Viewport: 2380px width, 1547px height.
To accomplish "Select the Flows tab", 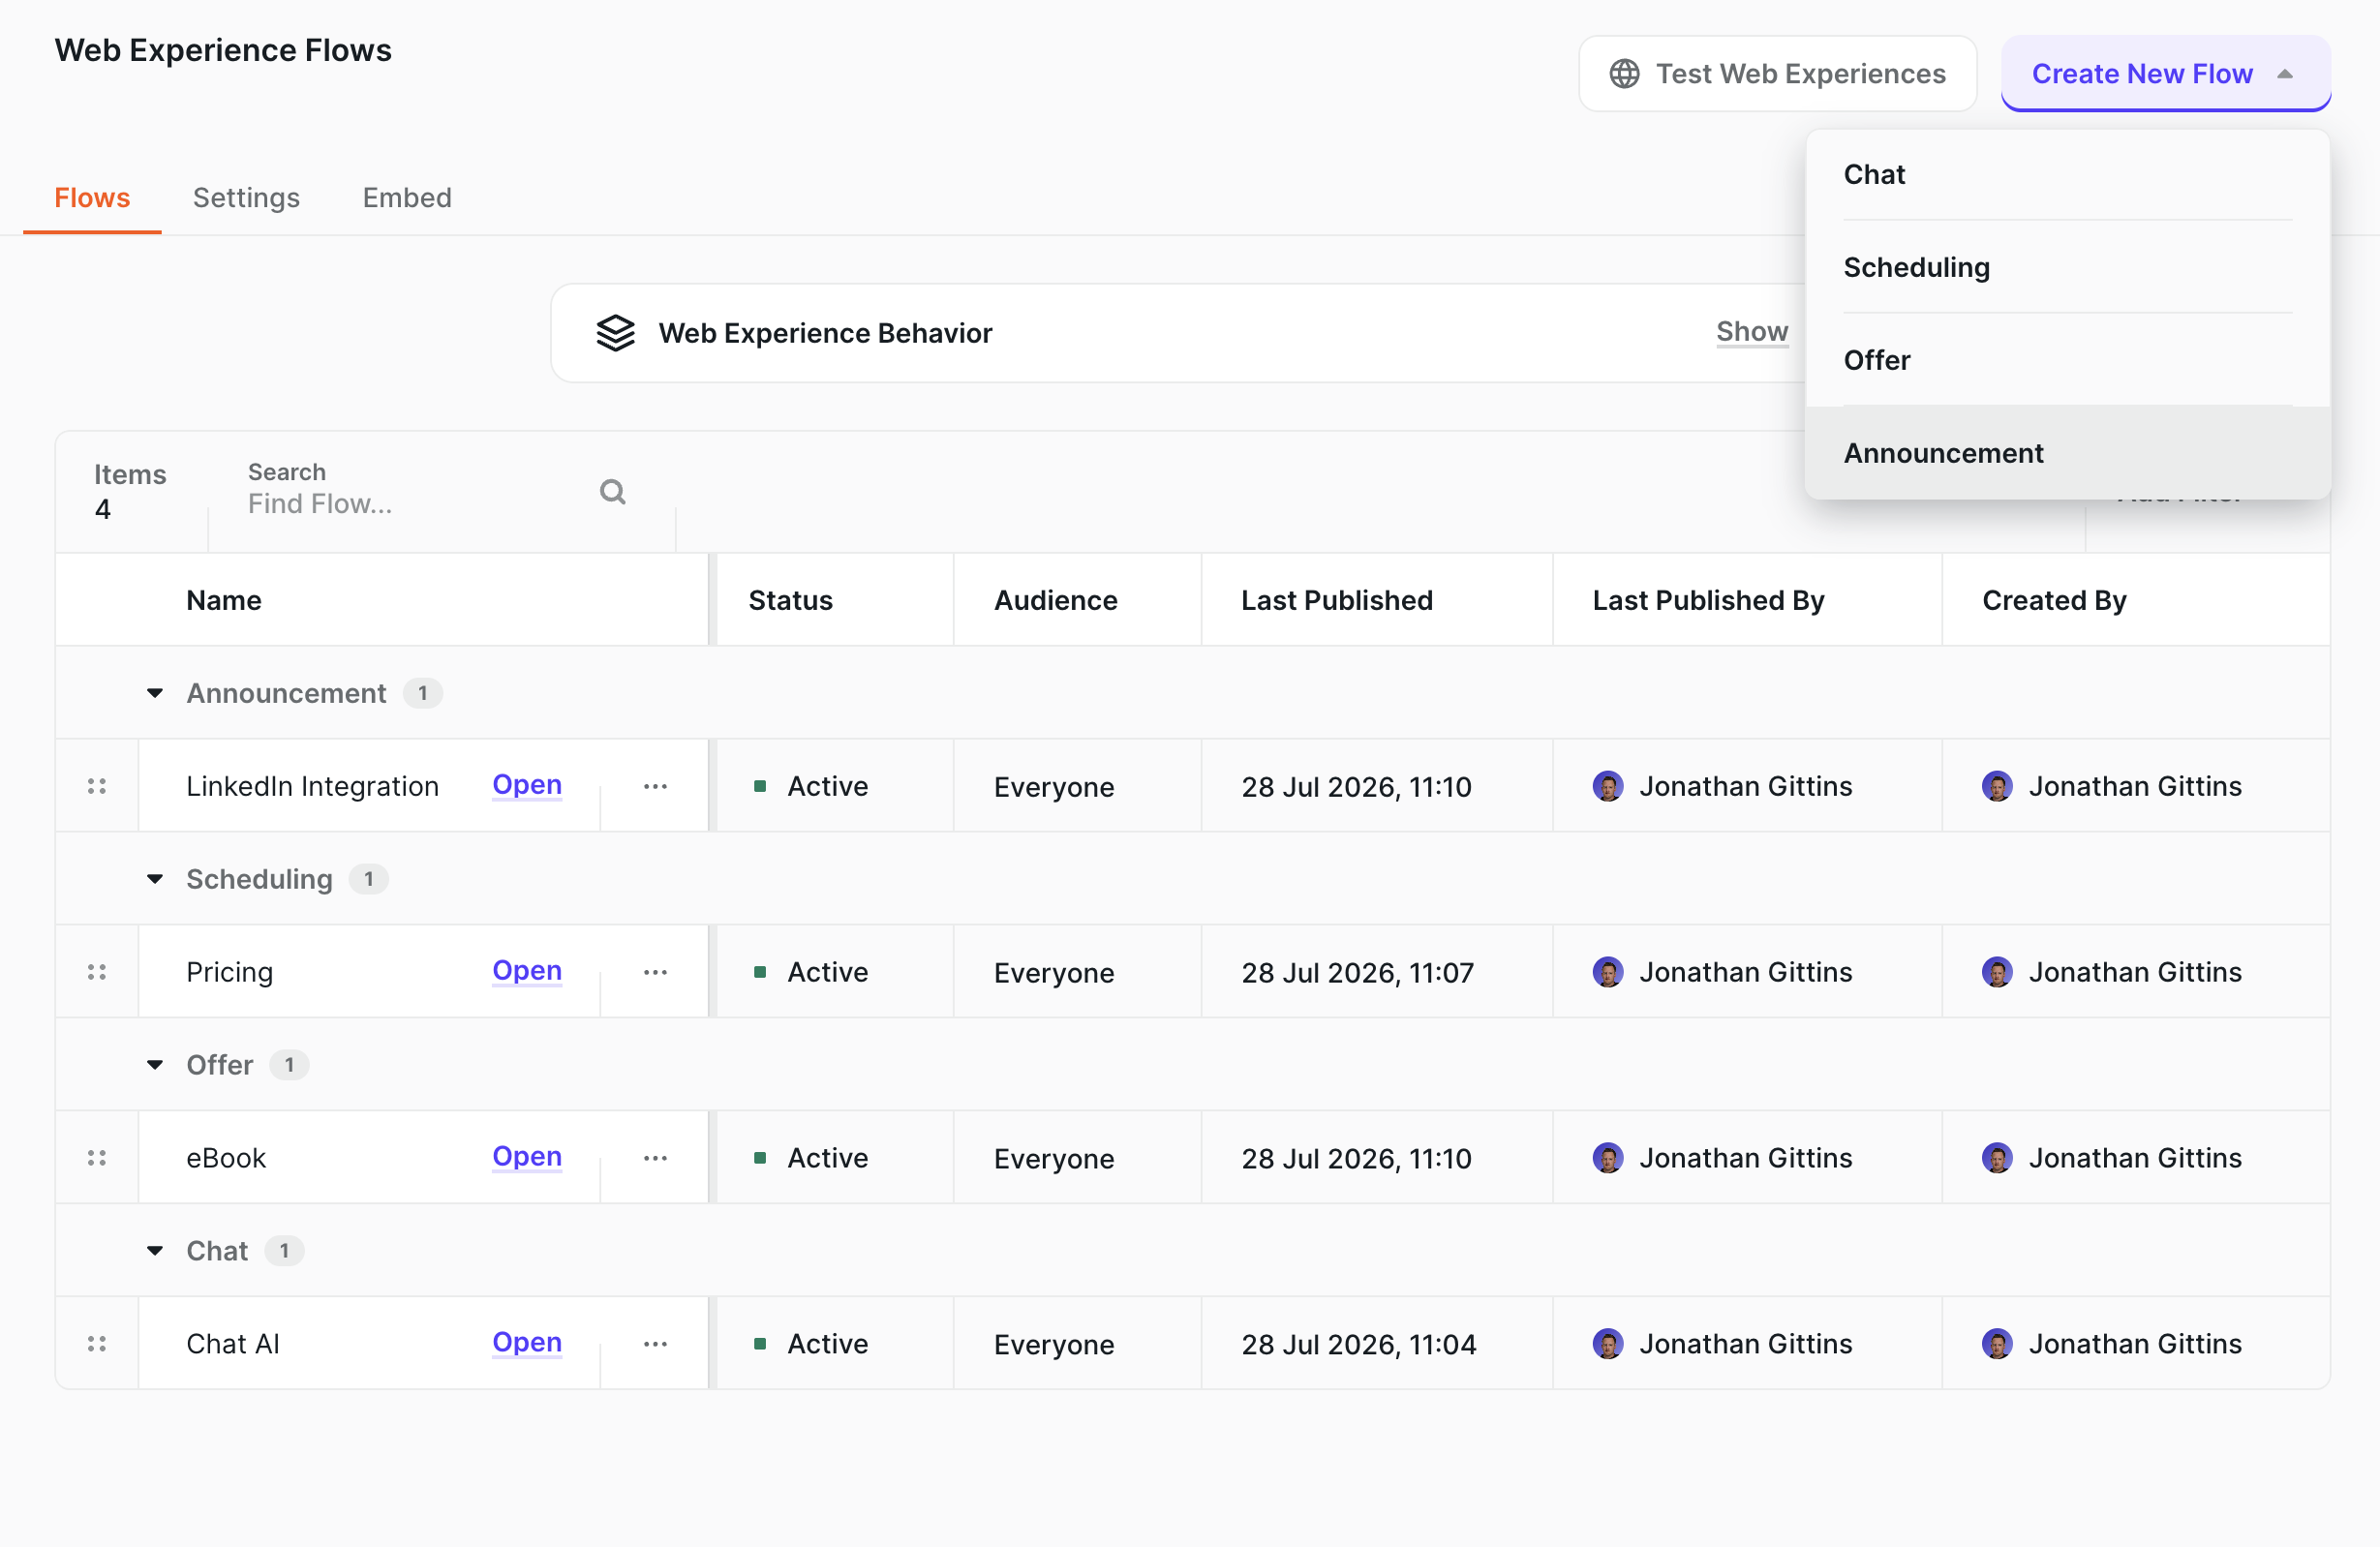I will (x=92, y=198).
